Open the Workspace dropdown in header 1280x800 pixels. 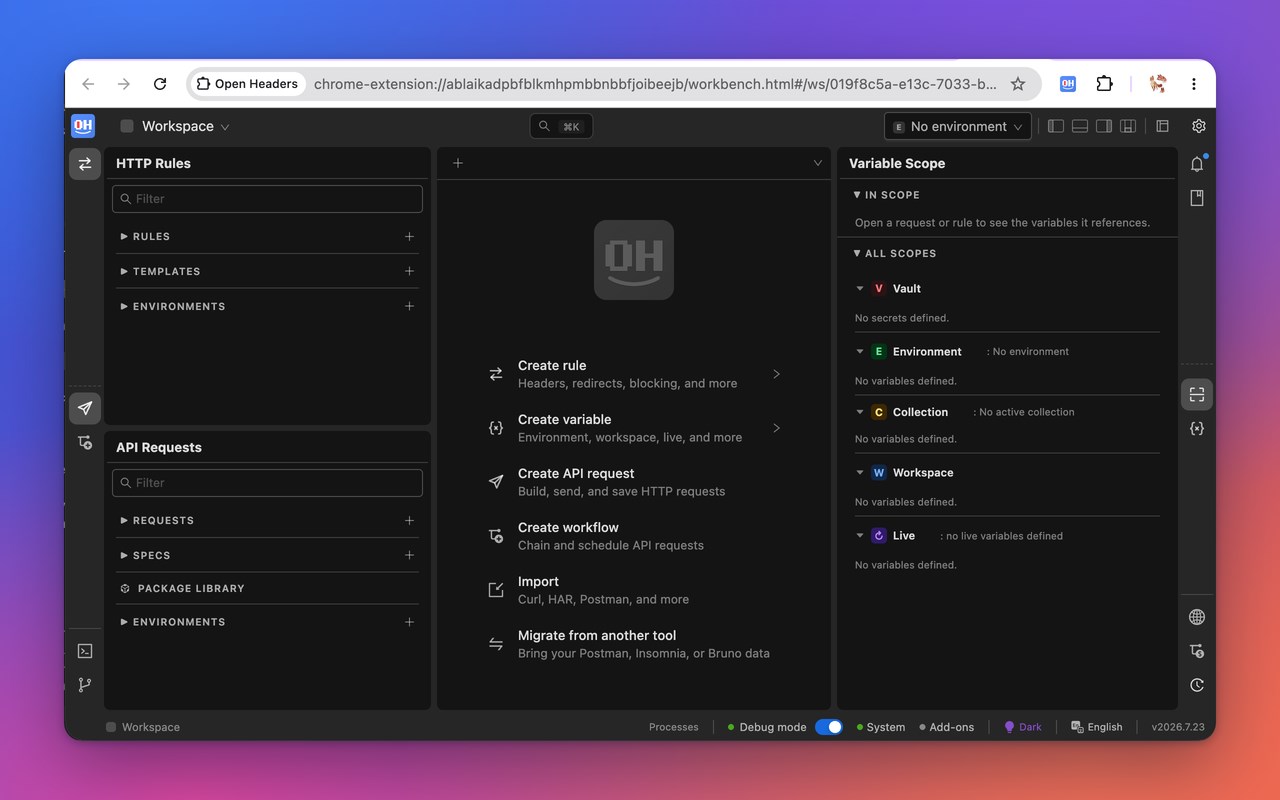click(x=175, y=126)
